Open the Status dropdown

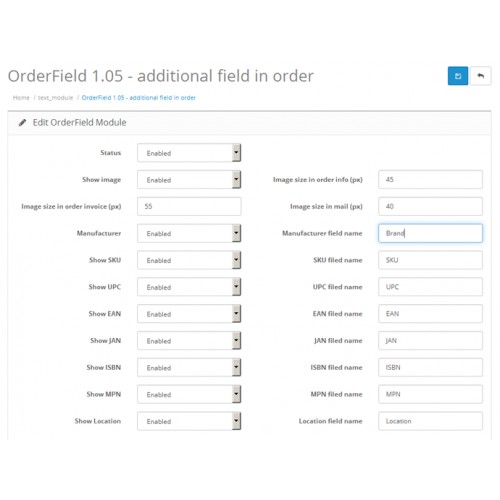coord(189,153)
